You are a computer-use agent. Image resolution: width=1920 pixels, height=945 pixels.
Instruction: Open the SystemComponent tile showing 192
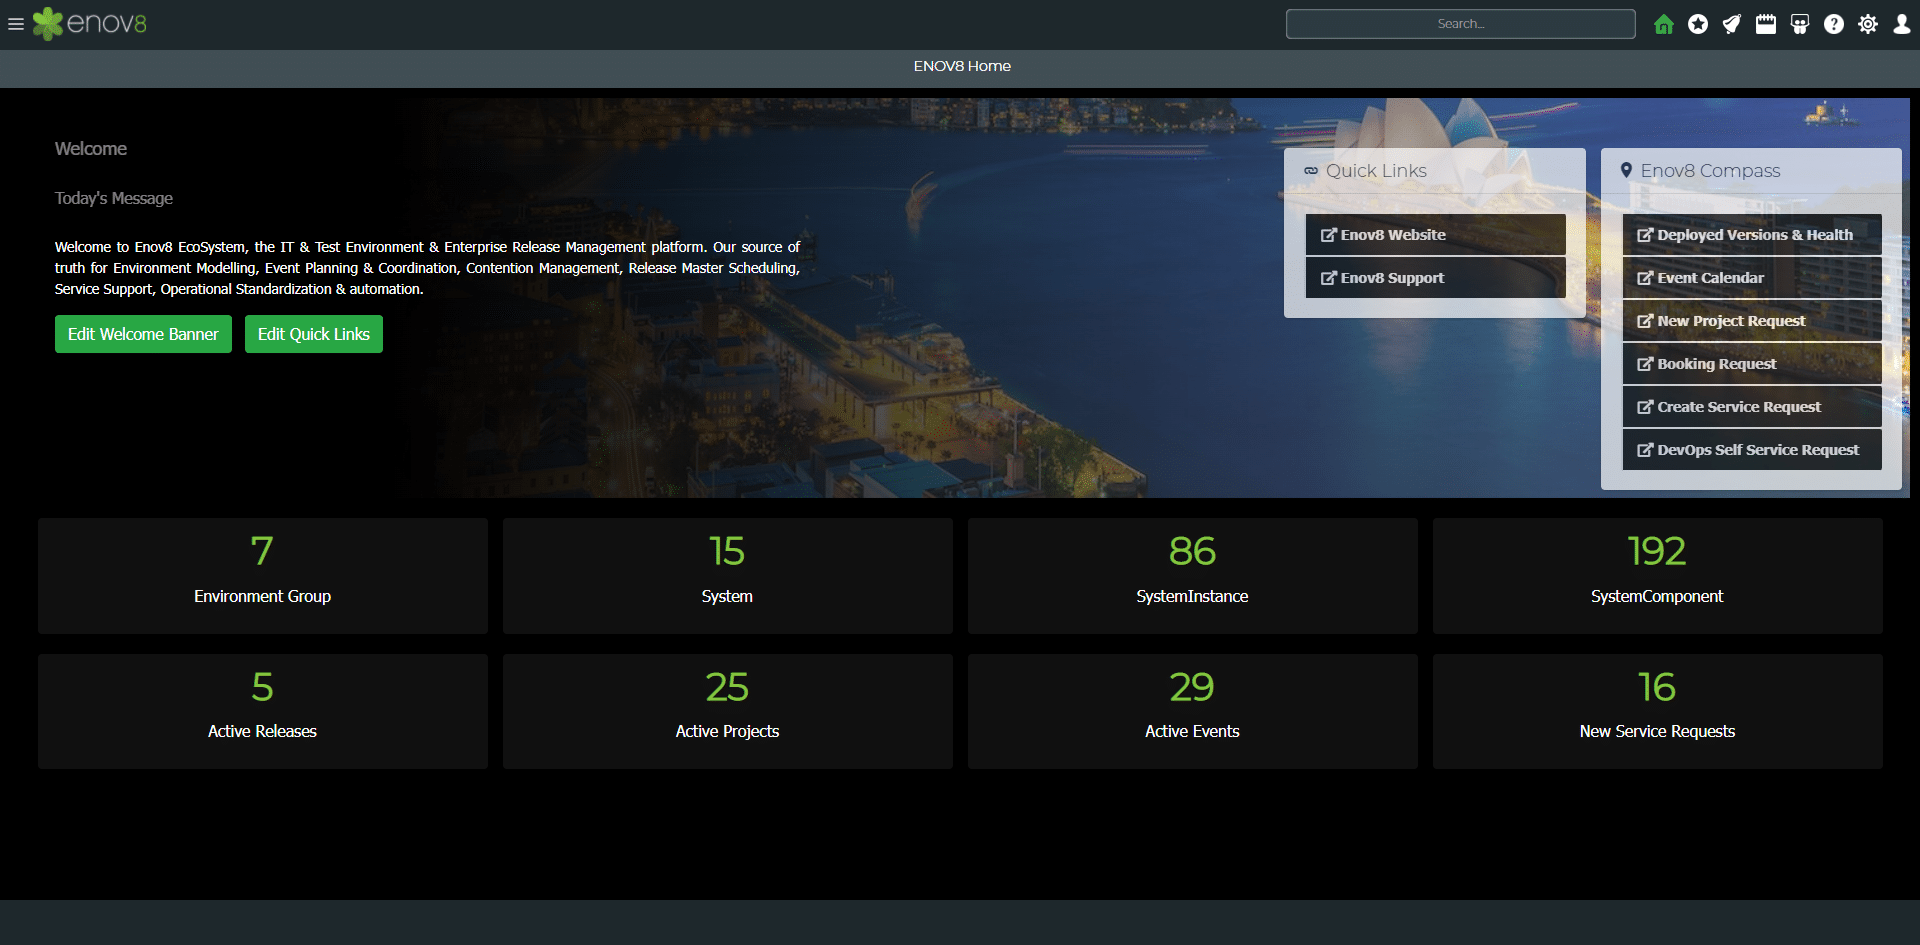pyautogui.click(x=1658, y=575)
